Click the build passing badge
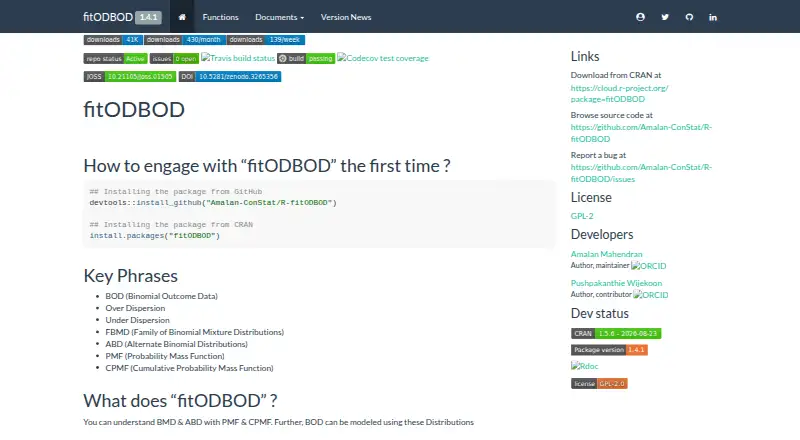The image size is (800, 440). point(306,59)
